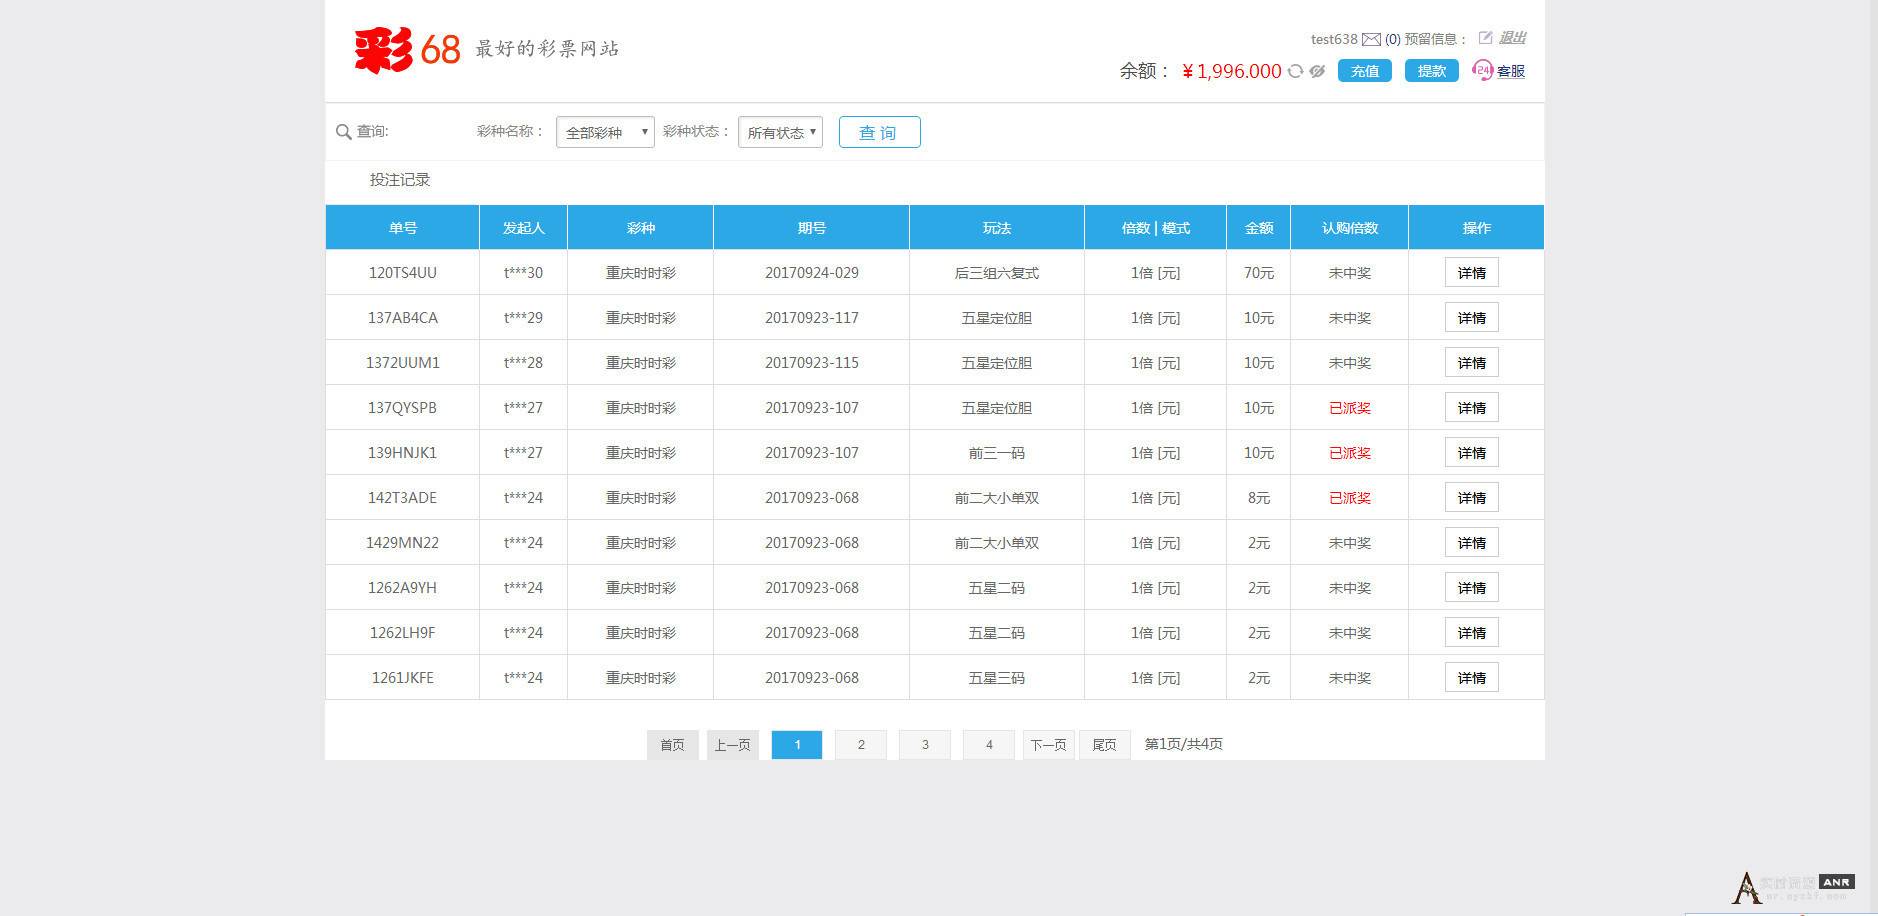Open 详情 for order 1261JKFE
Image resolution: width=1878 pixels, height=916 pixels.
[x=1472, y=678]
